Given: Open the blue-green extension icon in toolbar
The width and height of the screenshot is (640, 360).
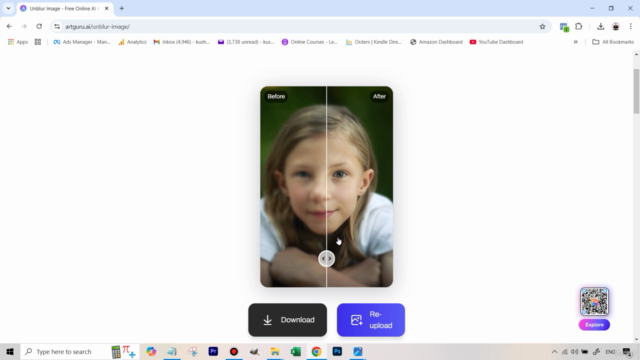Looking at the screenshot, I should pyautogui.click(x=564, y=27).
